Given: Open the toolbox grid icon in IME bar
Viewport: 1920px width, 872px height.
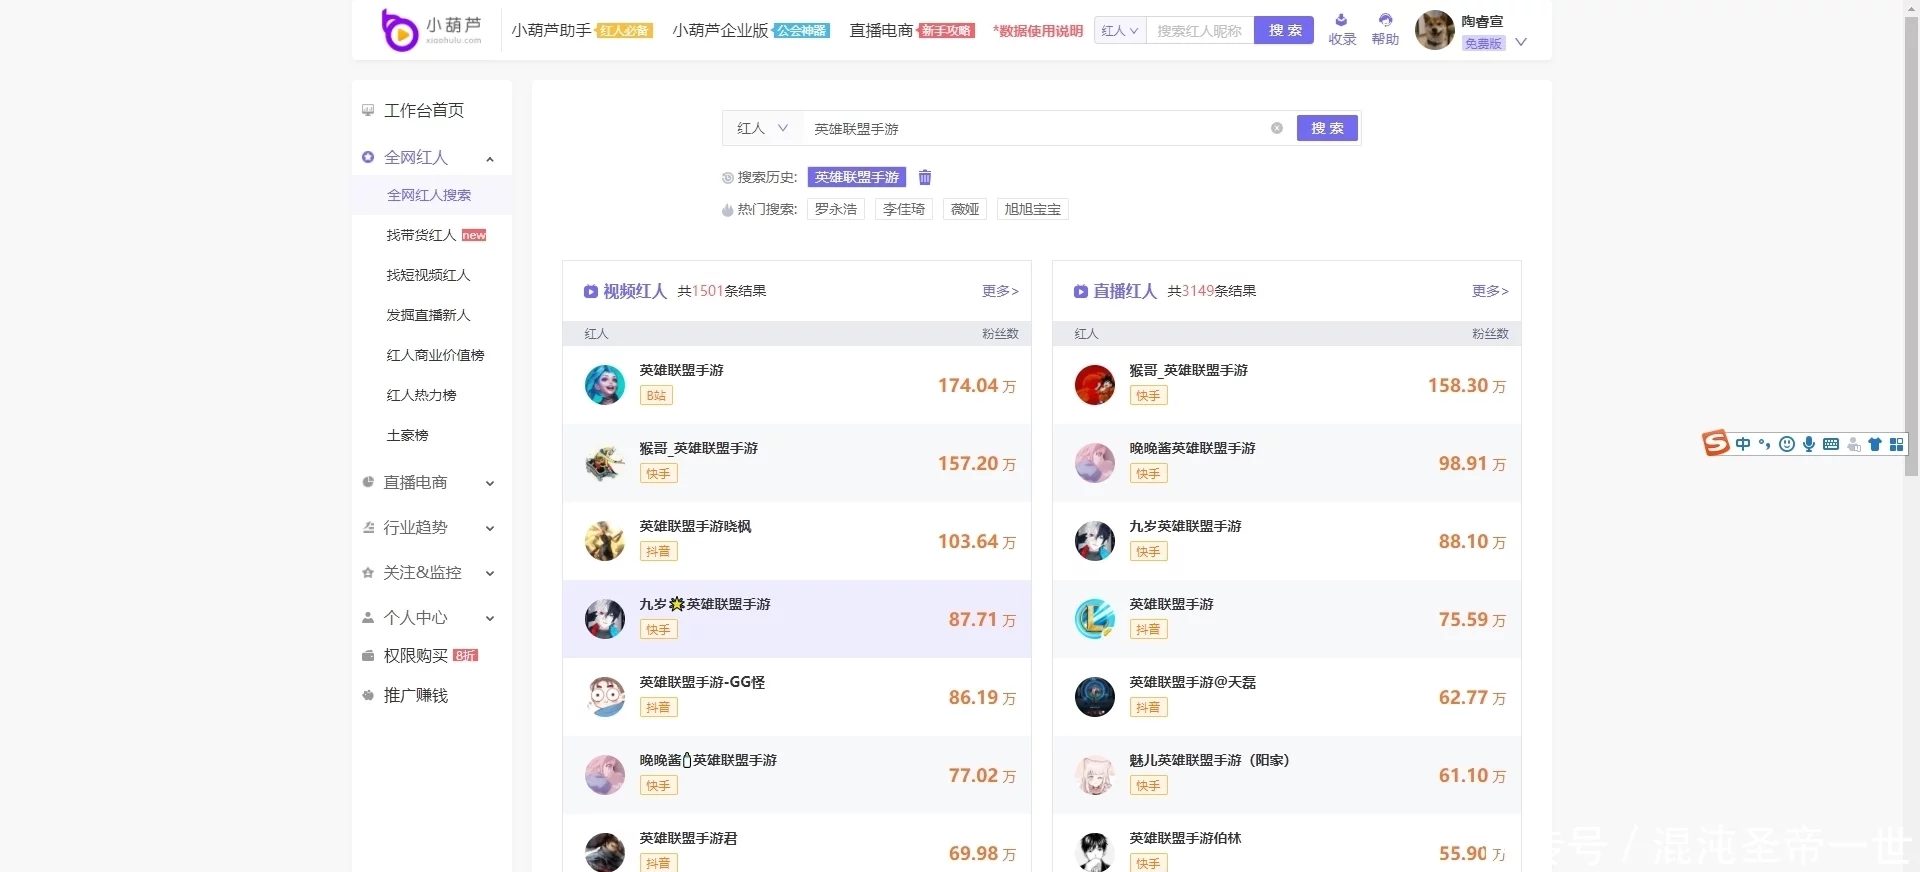Looking at the screenshot, I should [x=1896, y=444].
